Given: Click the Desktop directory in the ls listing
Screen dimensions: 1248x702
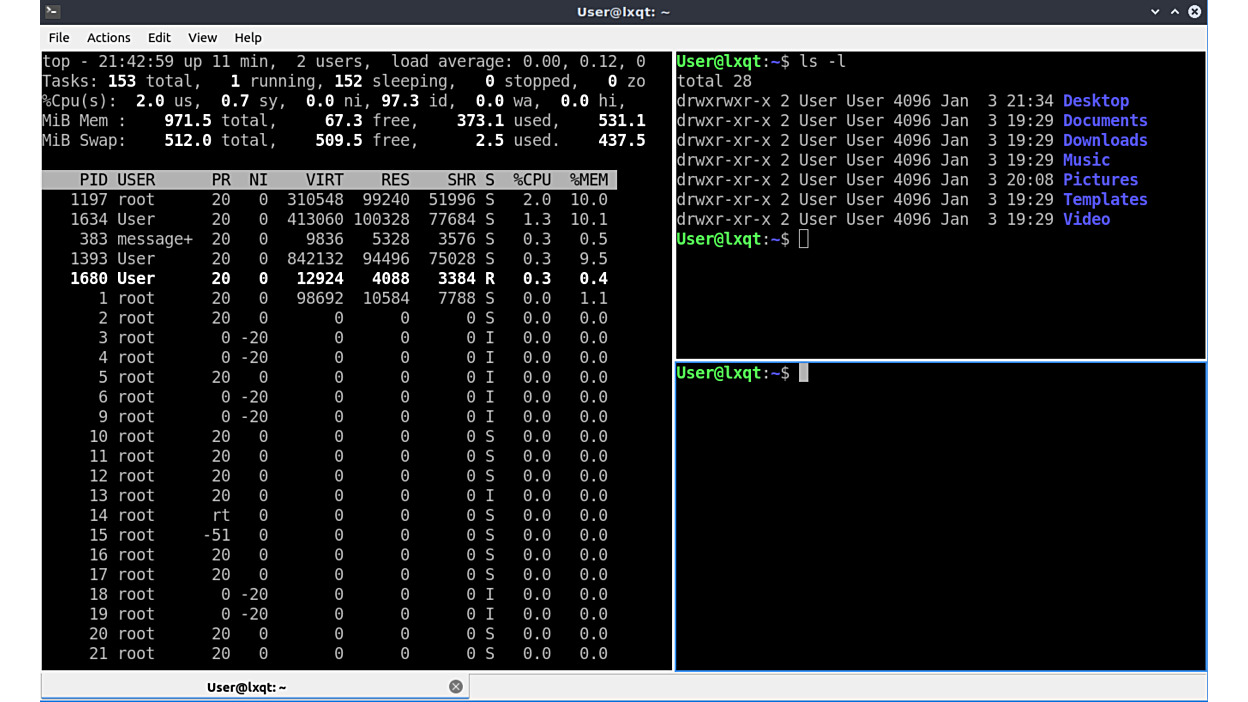Looking at the screenshot, I should (x=1095, y=101).
